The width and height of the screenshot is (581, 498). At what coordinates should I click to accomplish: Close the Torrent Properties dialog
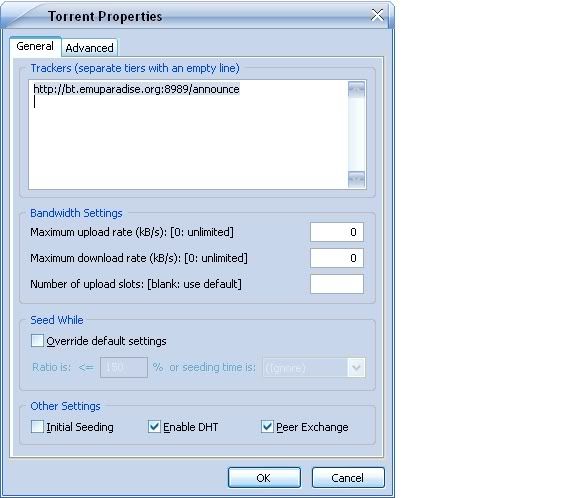377,15
